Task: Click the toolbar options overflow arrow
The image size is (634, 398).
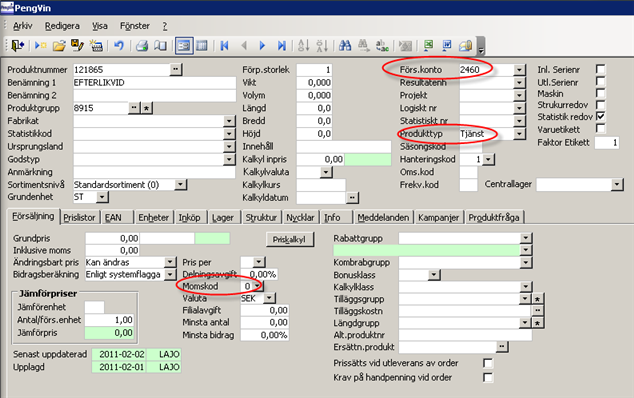Action: click(x=481, y=46)
